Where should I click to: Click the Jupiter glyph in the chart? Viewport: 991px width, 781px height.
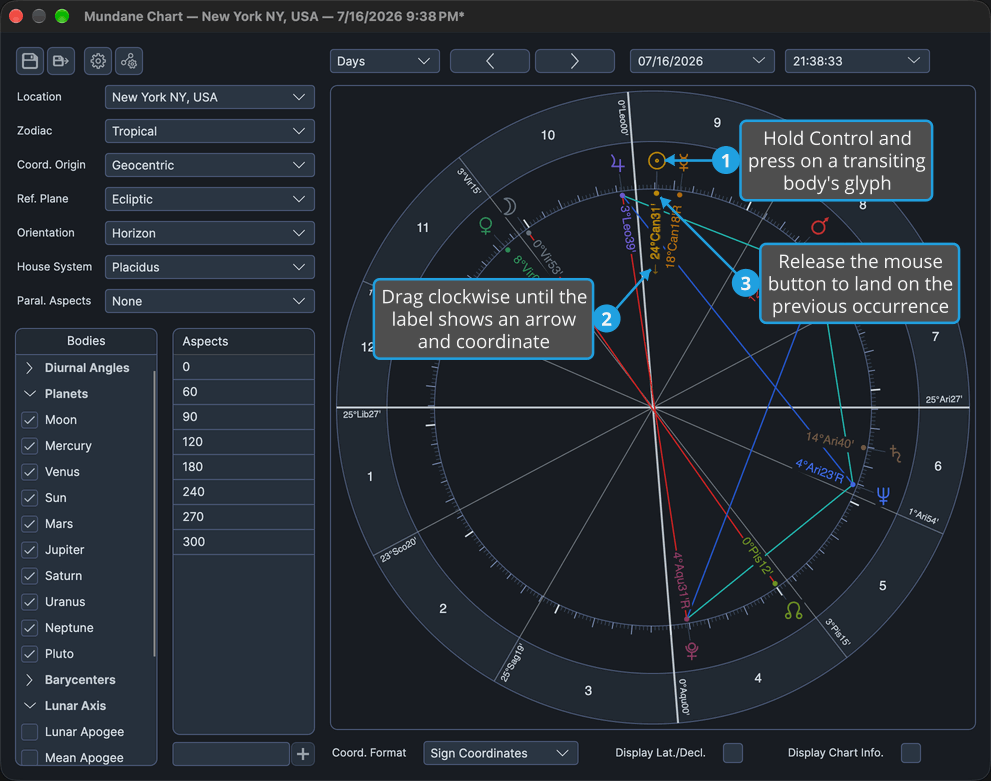tap(617, 164)
